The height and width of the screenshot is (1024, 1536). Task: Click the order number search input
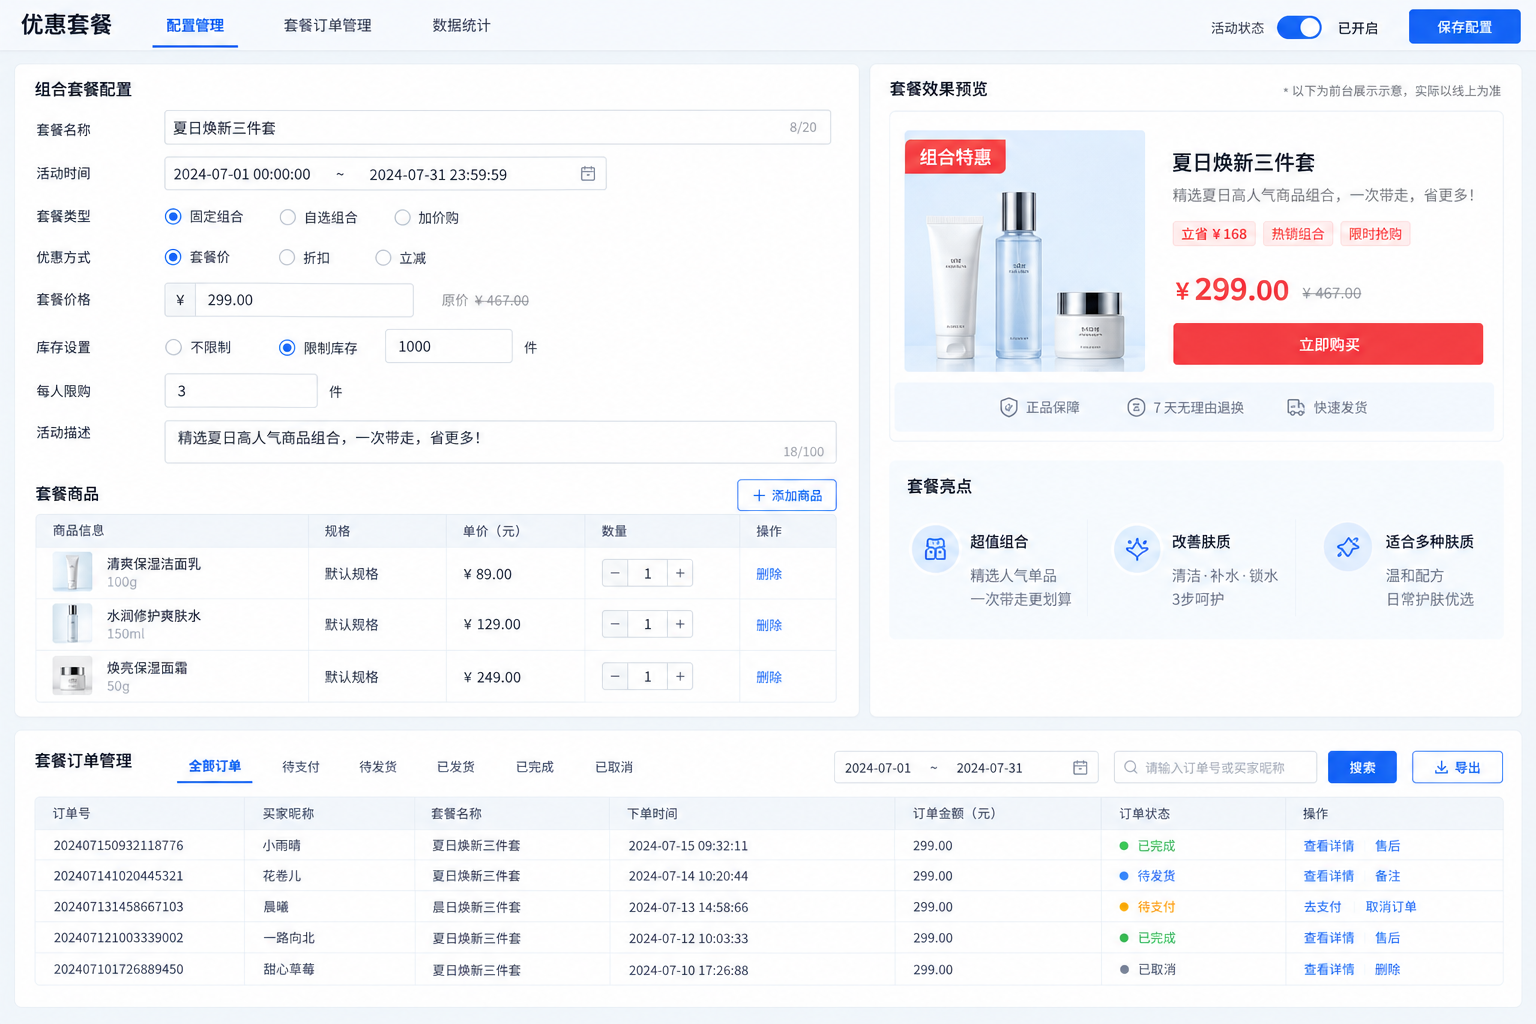click(1215, 767)
